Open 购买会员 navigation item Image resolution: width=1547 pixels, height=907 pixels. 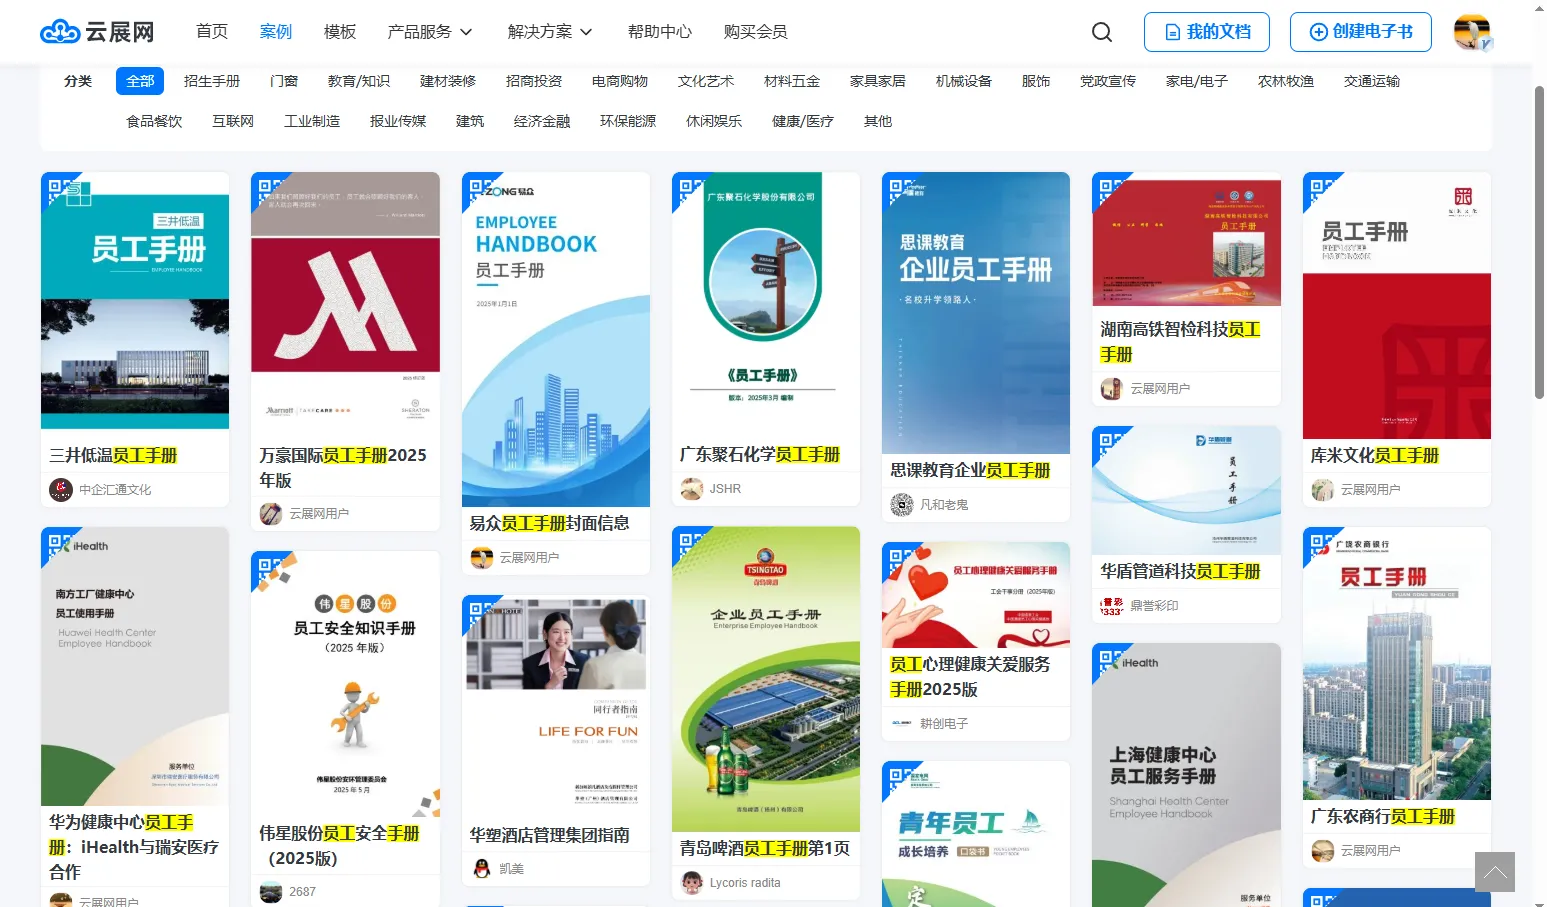(x=756, y=32)
